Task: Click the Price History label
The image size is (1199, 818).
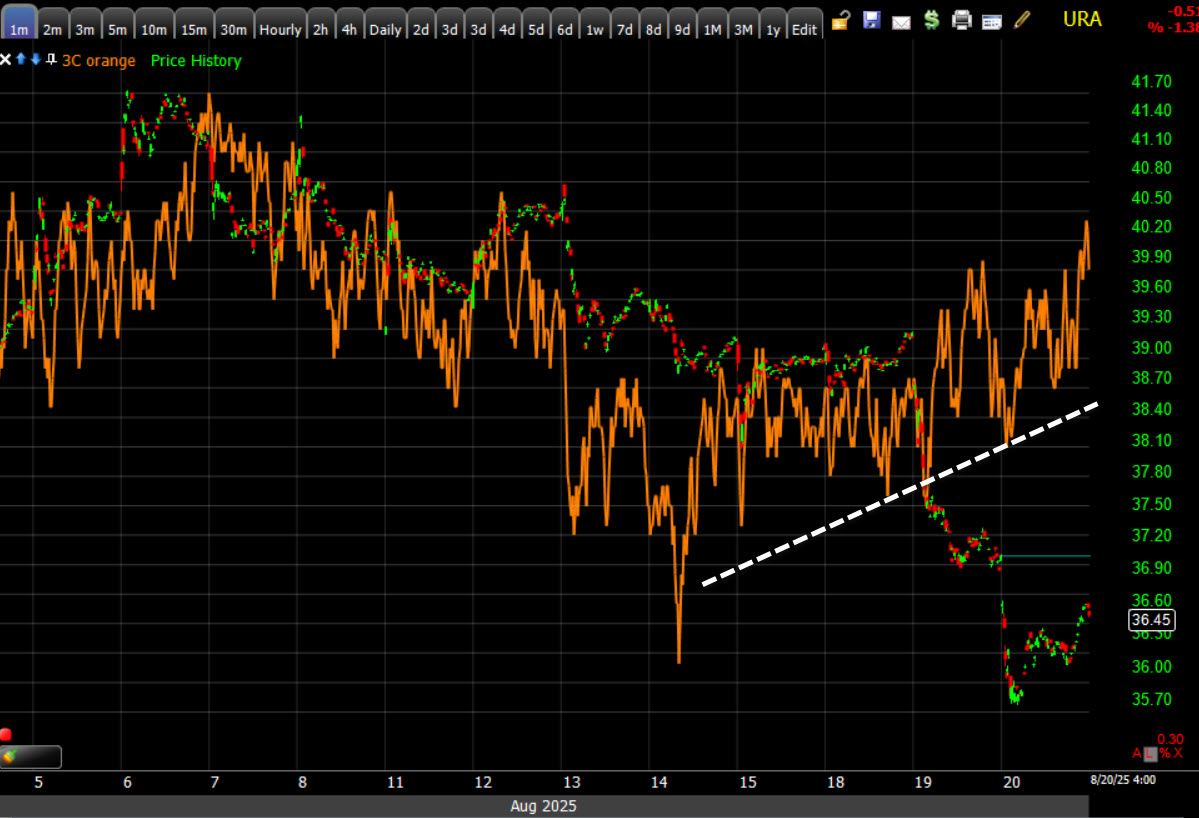Action: pyautogui.click(x=196, y=61)
